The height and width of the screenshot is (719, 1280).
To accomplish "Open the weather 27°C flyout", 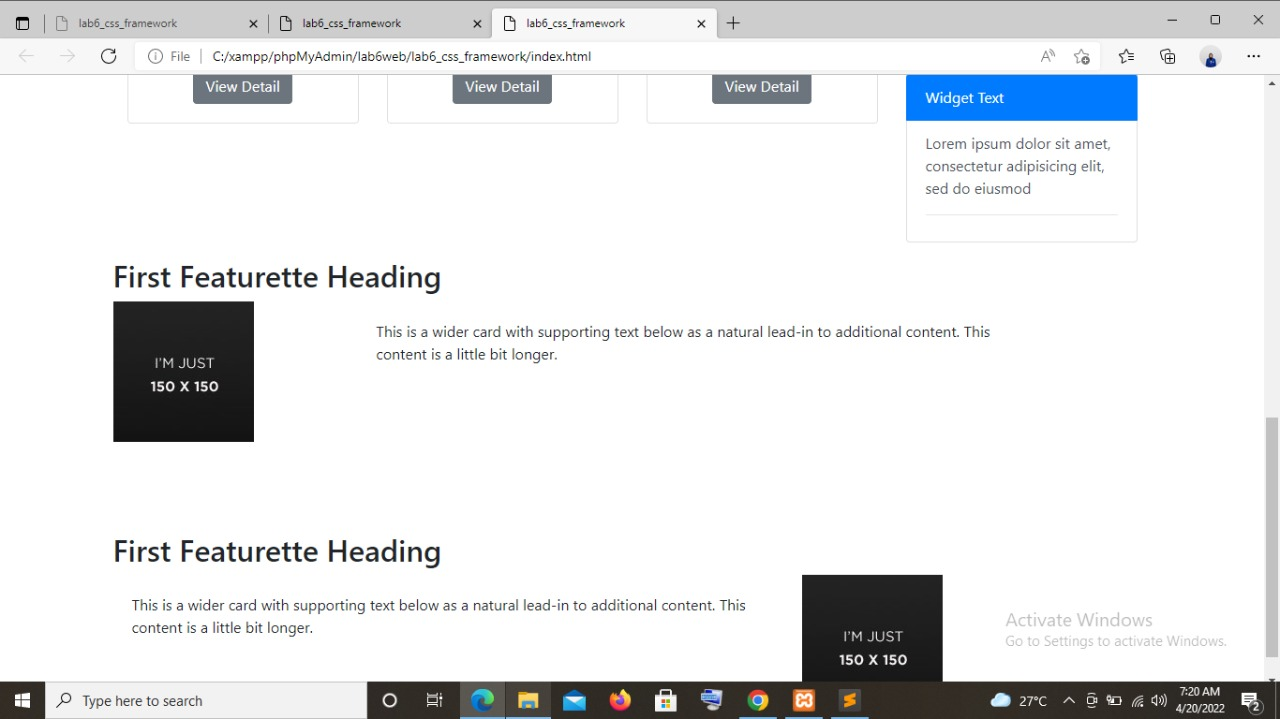I will click(x=1020, y=700).
